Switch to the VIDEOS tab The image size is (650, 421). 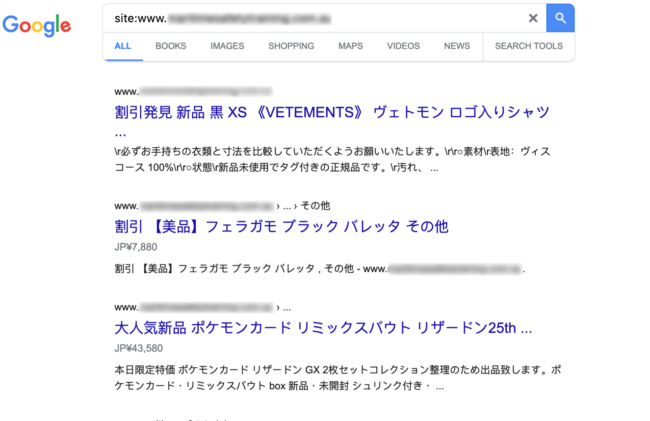click(403, 46)
